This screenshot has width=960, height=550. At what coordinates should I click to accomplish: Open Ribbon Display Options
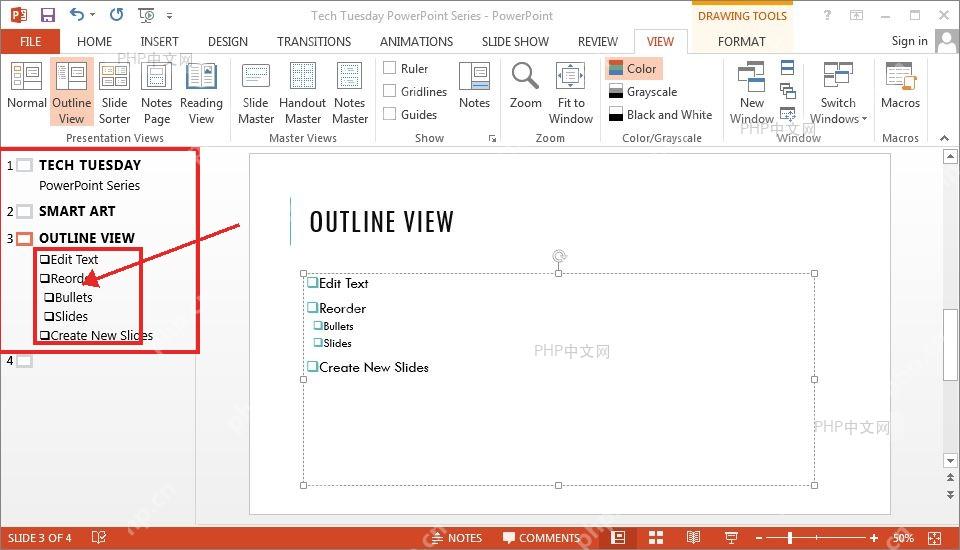point(856,15)
